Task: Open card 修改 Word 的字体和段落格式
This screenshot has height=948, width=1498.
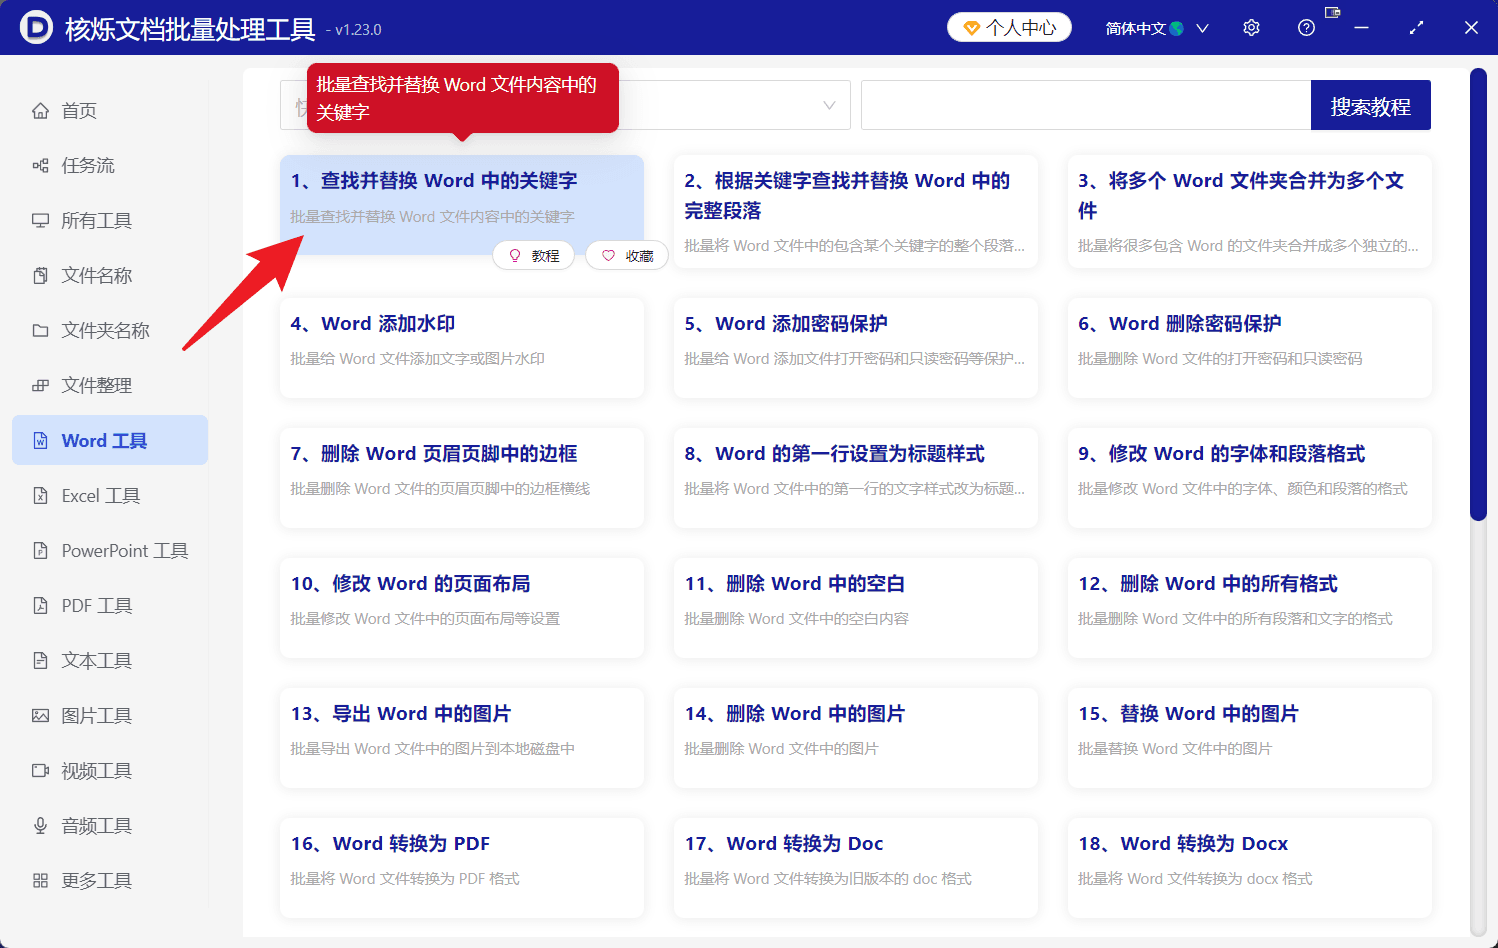Action: (x=1250, y=478)
